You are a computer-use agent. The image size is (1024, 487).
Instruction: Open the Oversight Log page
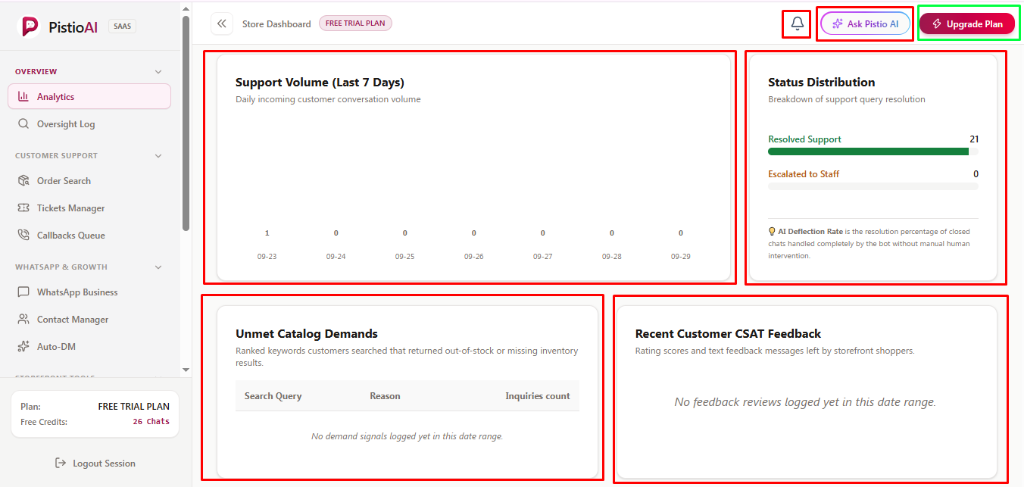89,124
